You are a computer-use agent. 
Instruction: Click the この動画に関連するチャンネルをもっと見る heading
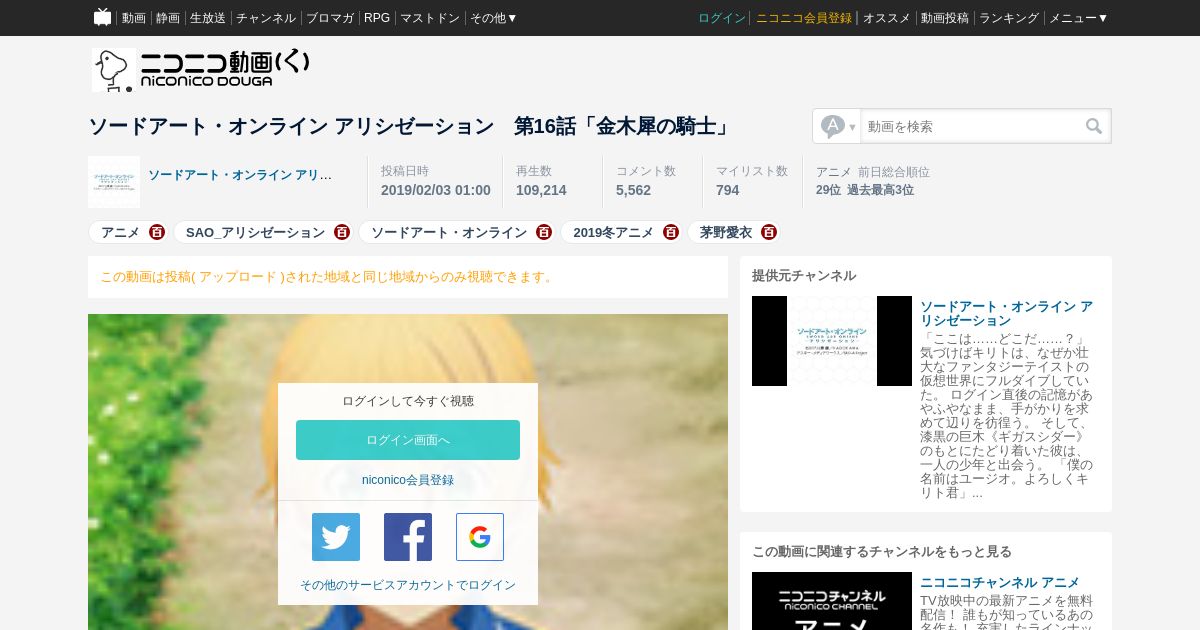coord(882,551)
